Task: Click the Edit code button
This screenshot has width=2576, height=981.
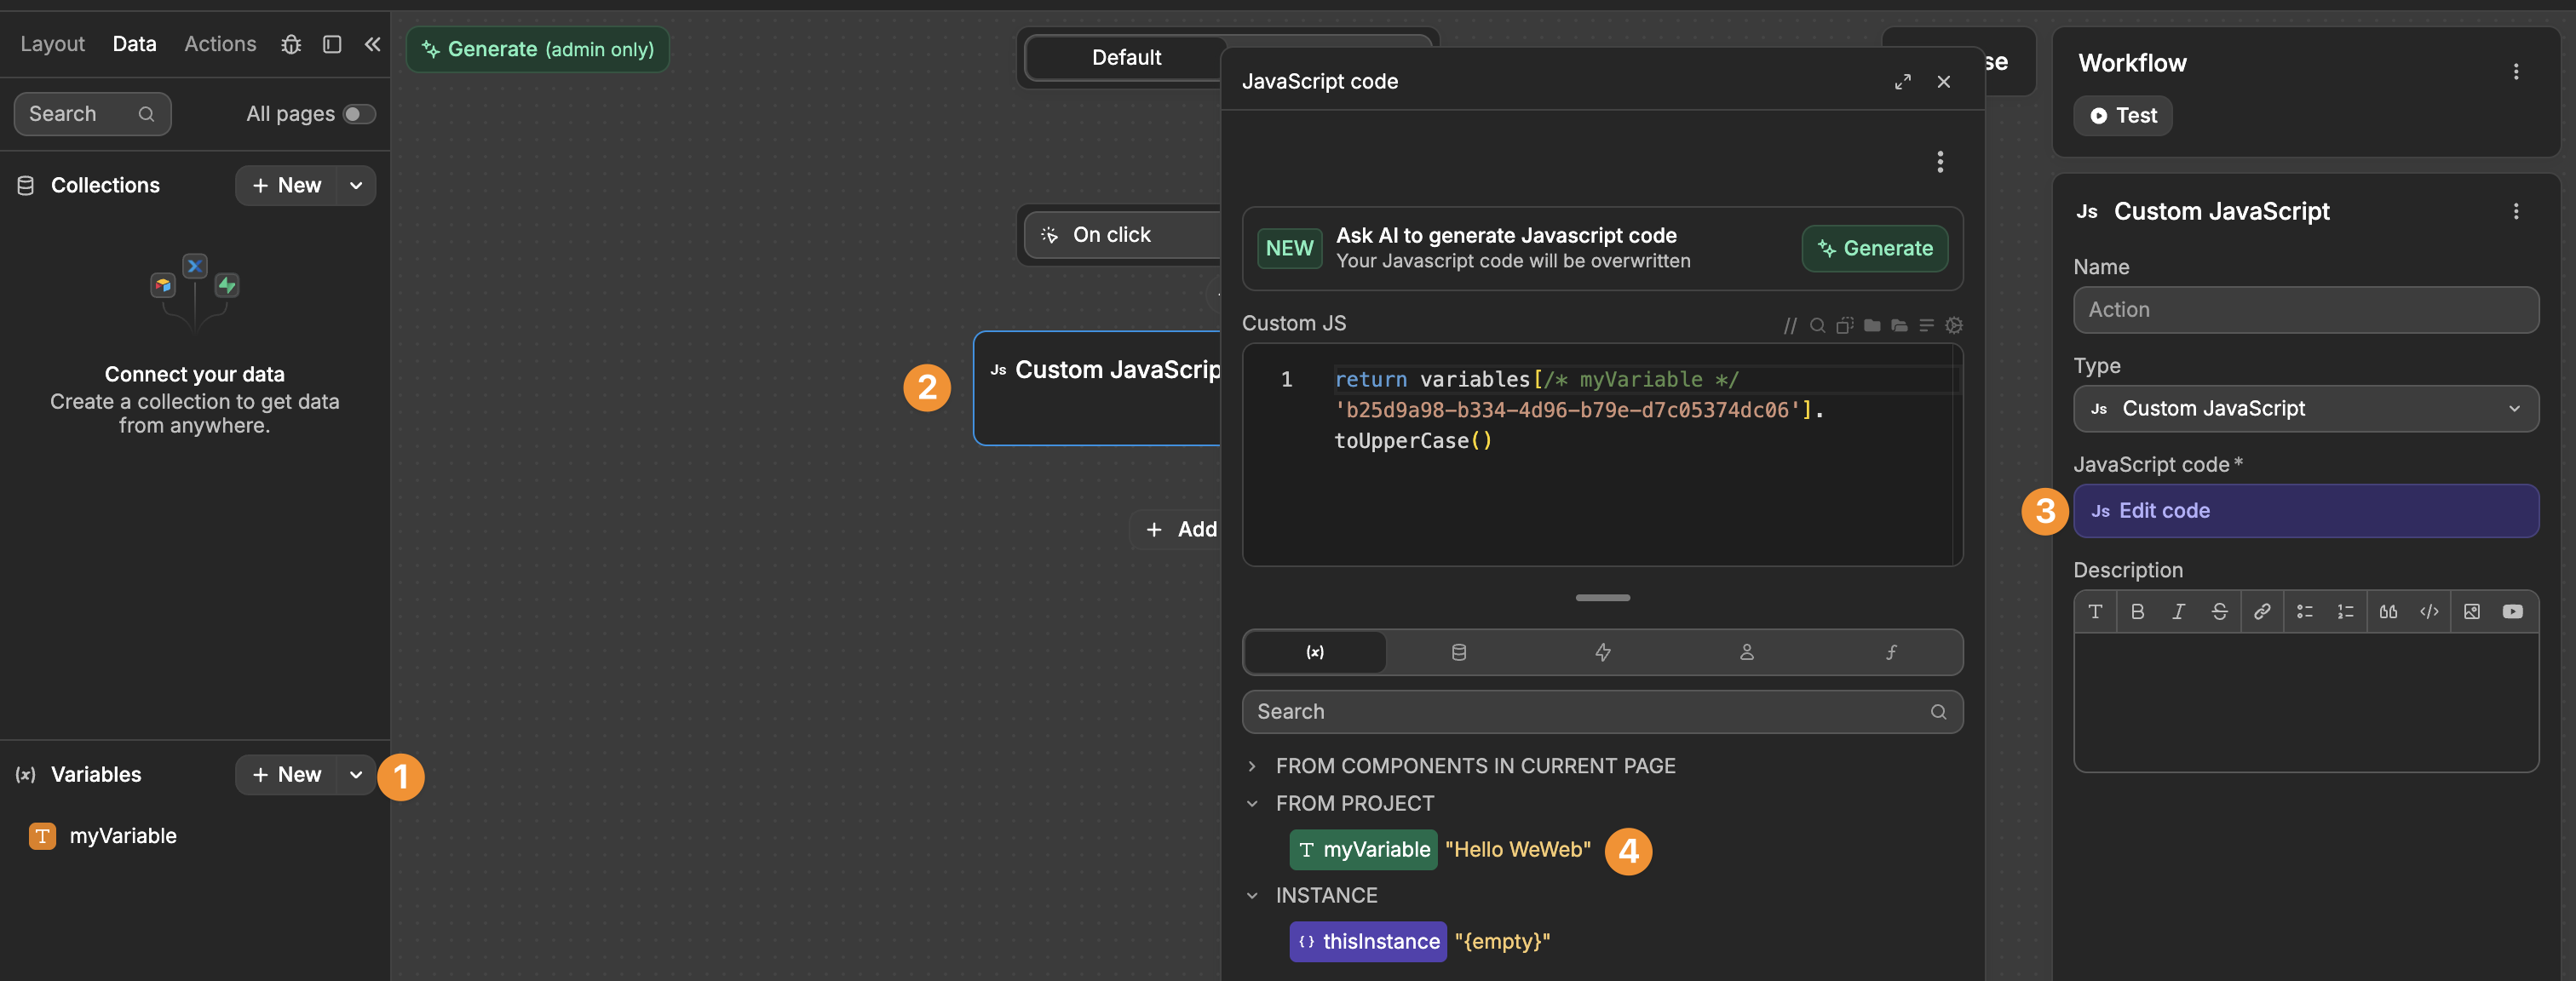Action: (2306, 511)
